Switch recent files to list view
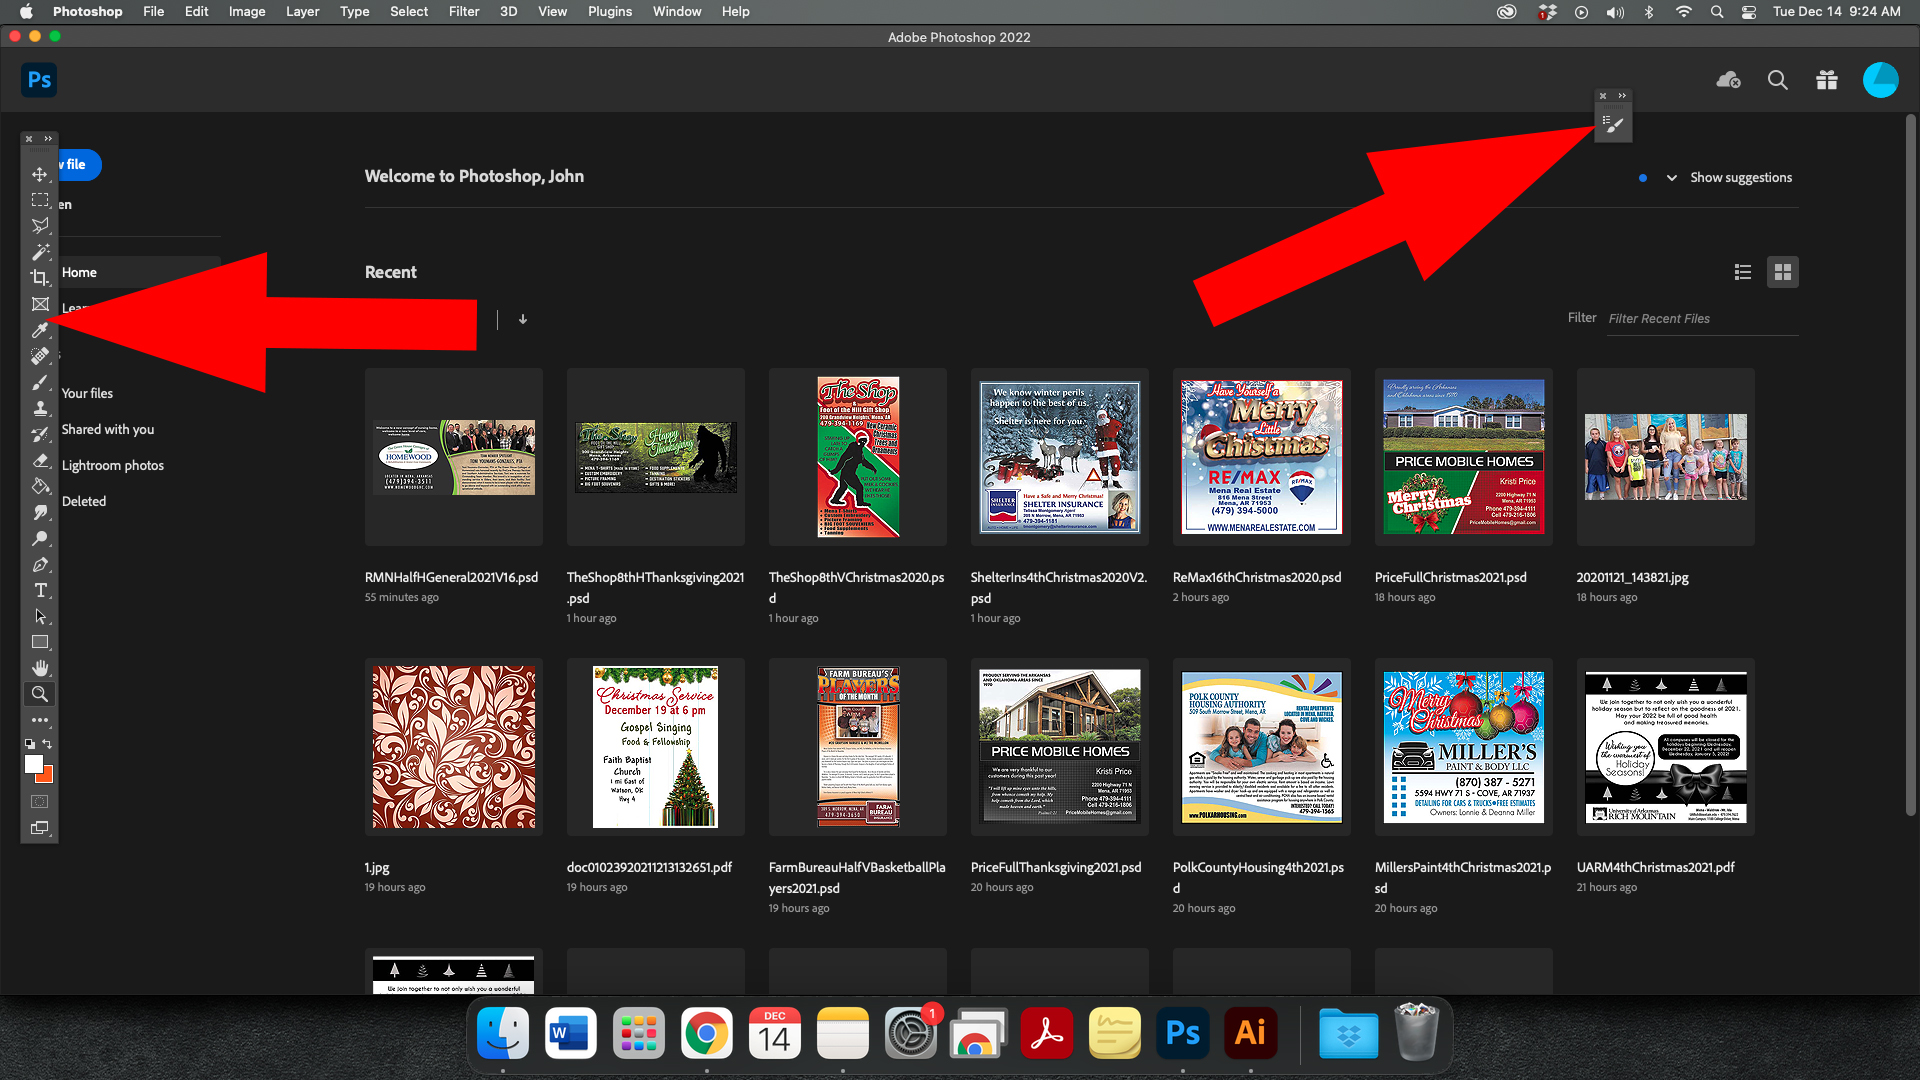Screen dimensions: 1920x1080 coord(1742,271)
